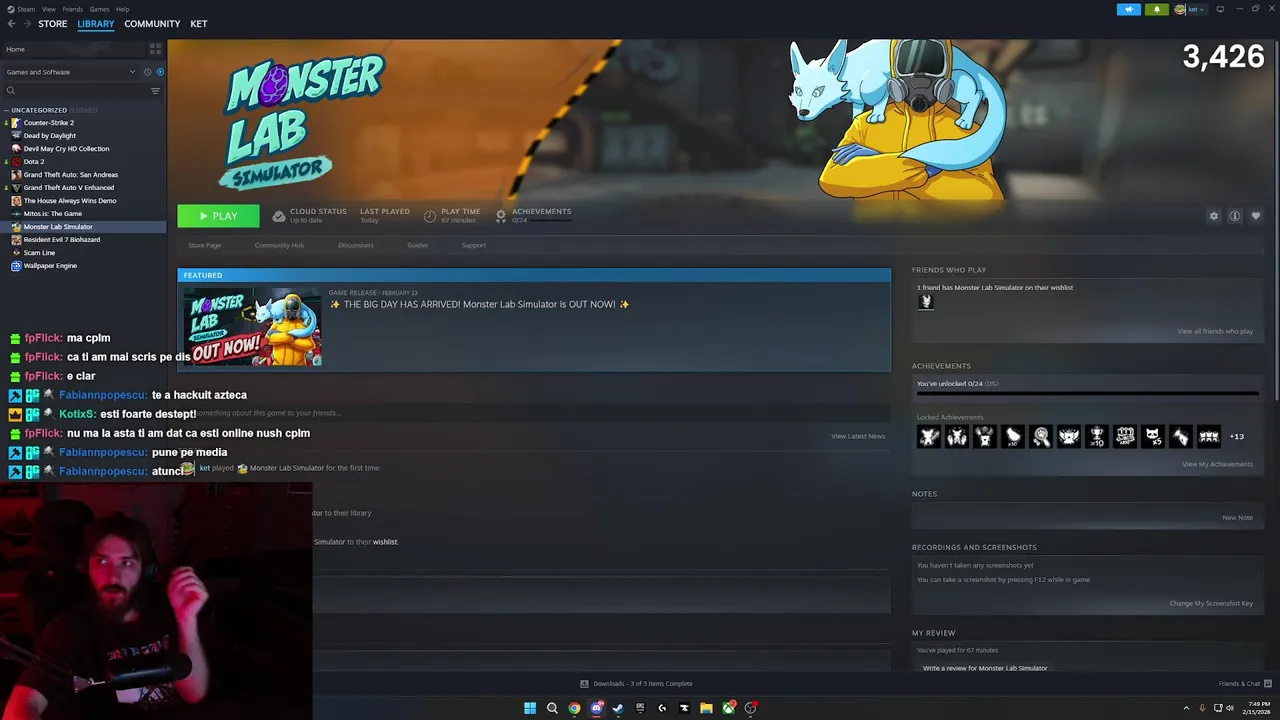Show hidden system tray icons
Image resolution: width=1280 pixels, height=720 pixels.
click(1186, 708)
